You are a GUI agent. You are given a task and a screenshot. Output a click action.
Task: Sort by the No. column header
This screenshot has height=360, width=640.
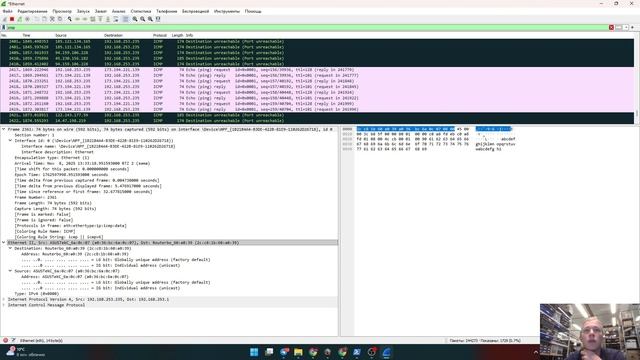point(4,36)
